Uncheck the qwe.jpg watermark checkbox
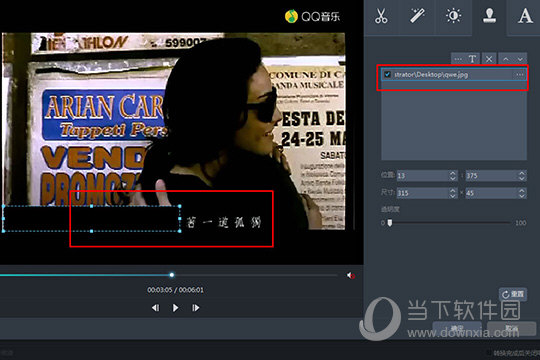The image size is (540, 360). tap(387, 74)
